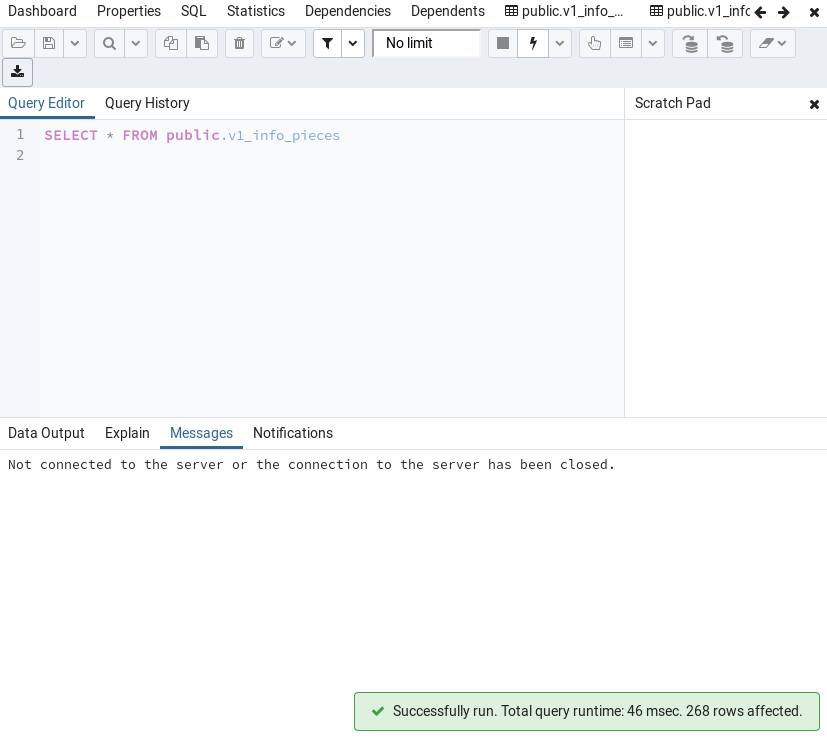The image size is (827, 752).
Task: Click the Open File folder icon
Action: click(x=18, y=43)
